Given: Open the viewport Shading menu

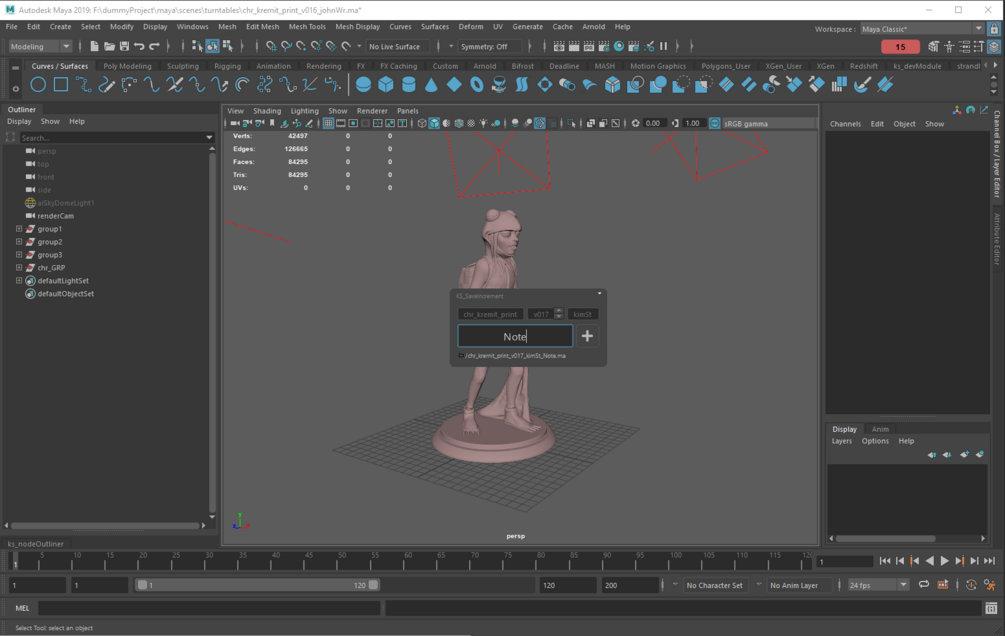Looking at the screenshot, I should point(267,111).
